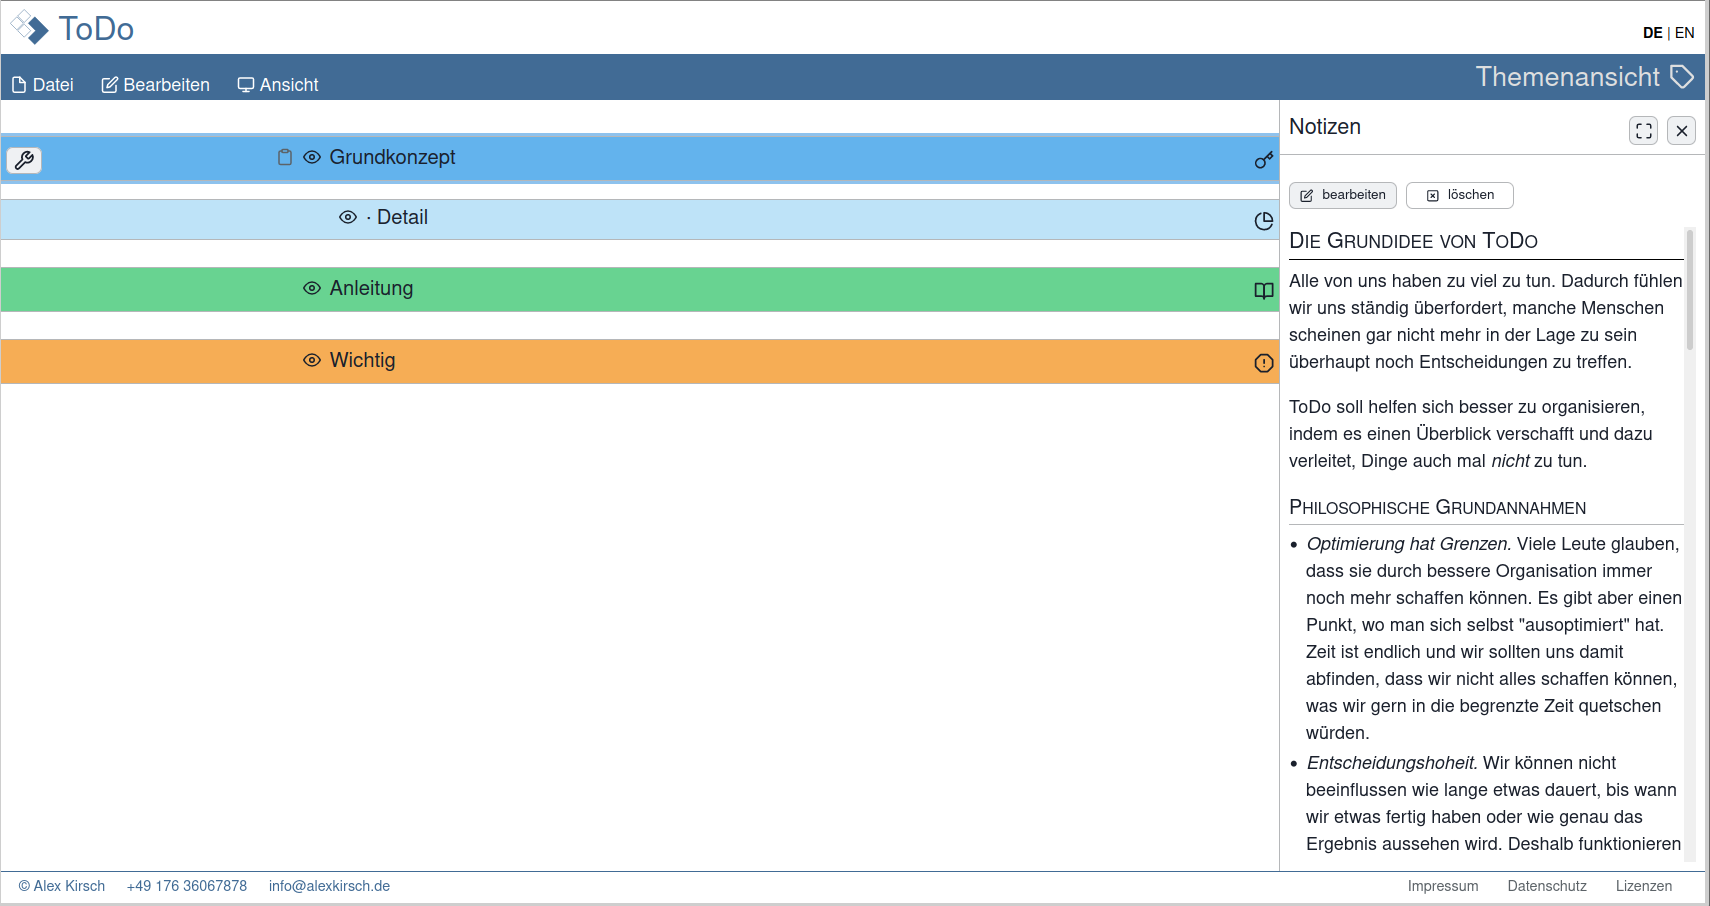Switch language to EN
Viewport: 1710px width, 906px height.
pyautogui.click(x=1685, y=33)
